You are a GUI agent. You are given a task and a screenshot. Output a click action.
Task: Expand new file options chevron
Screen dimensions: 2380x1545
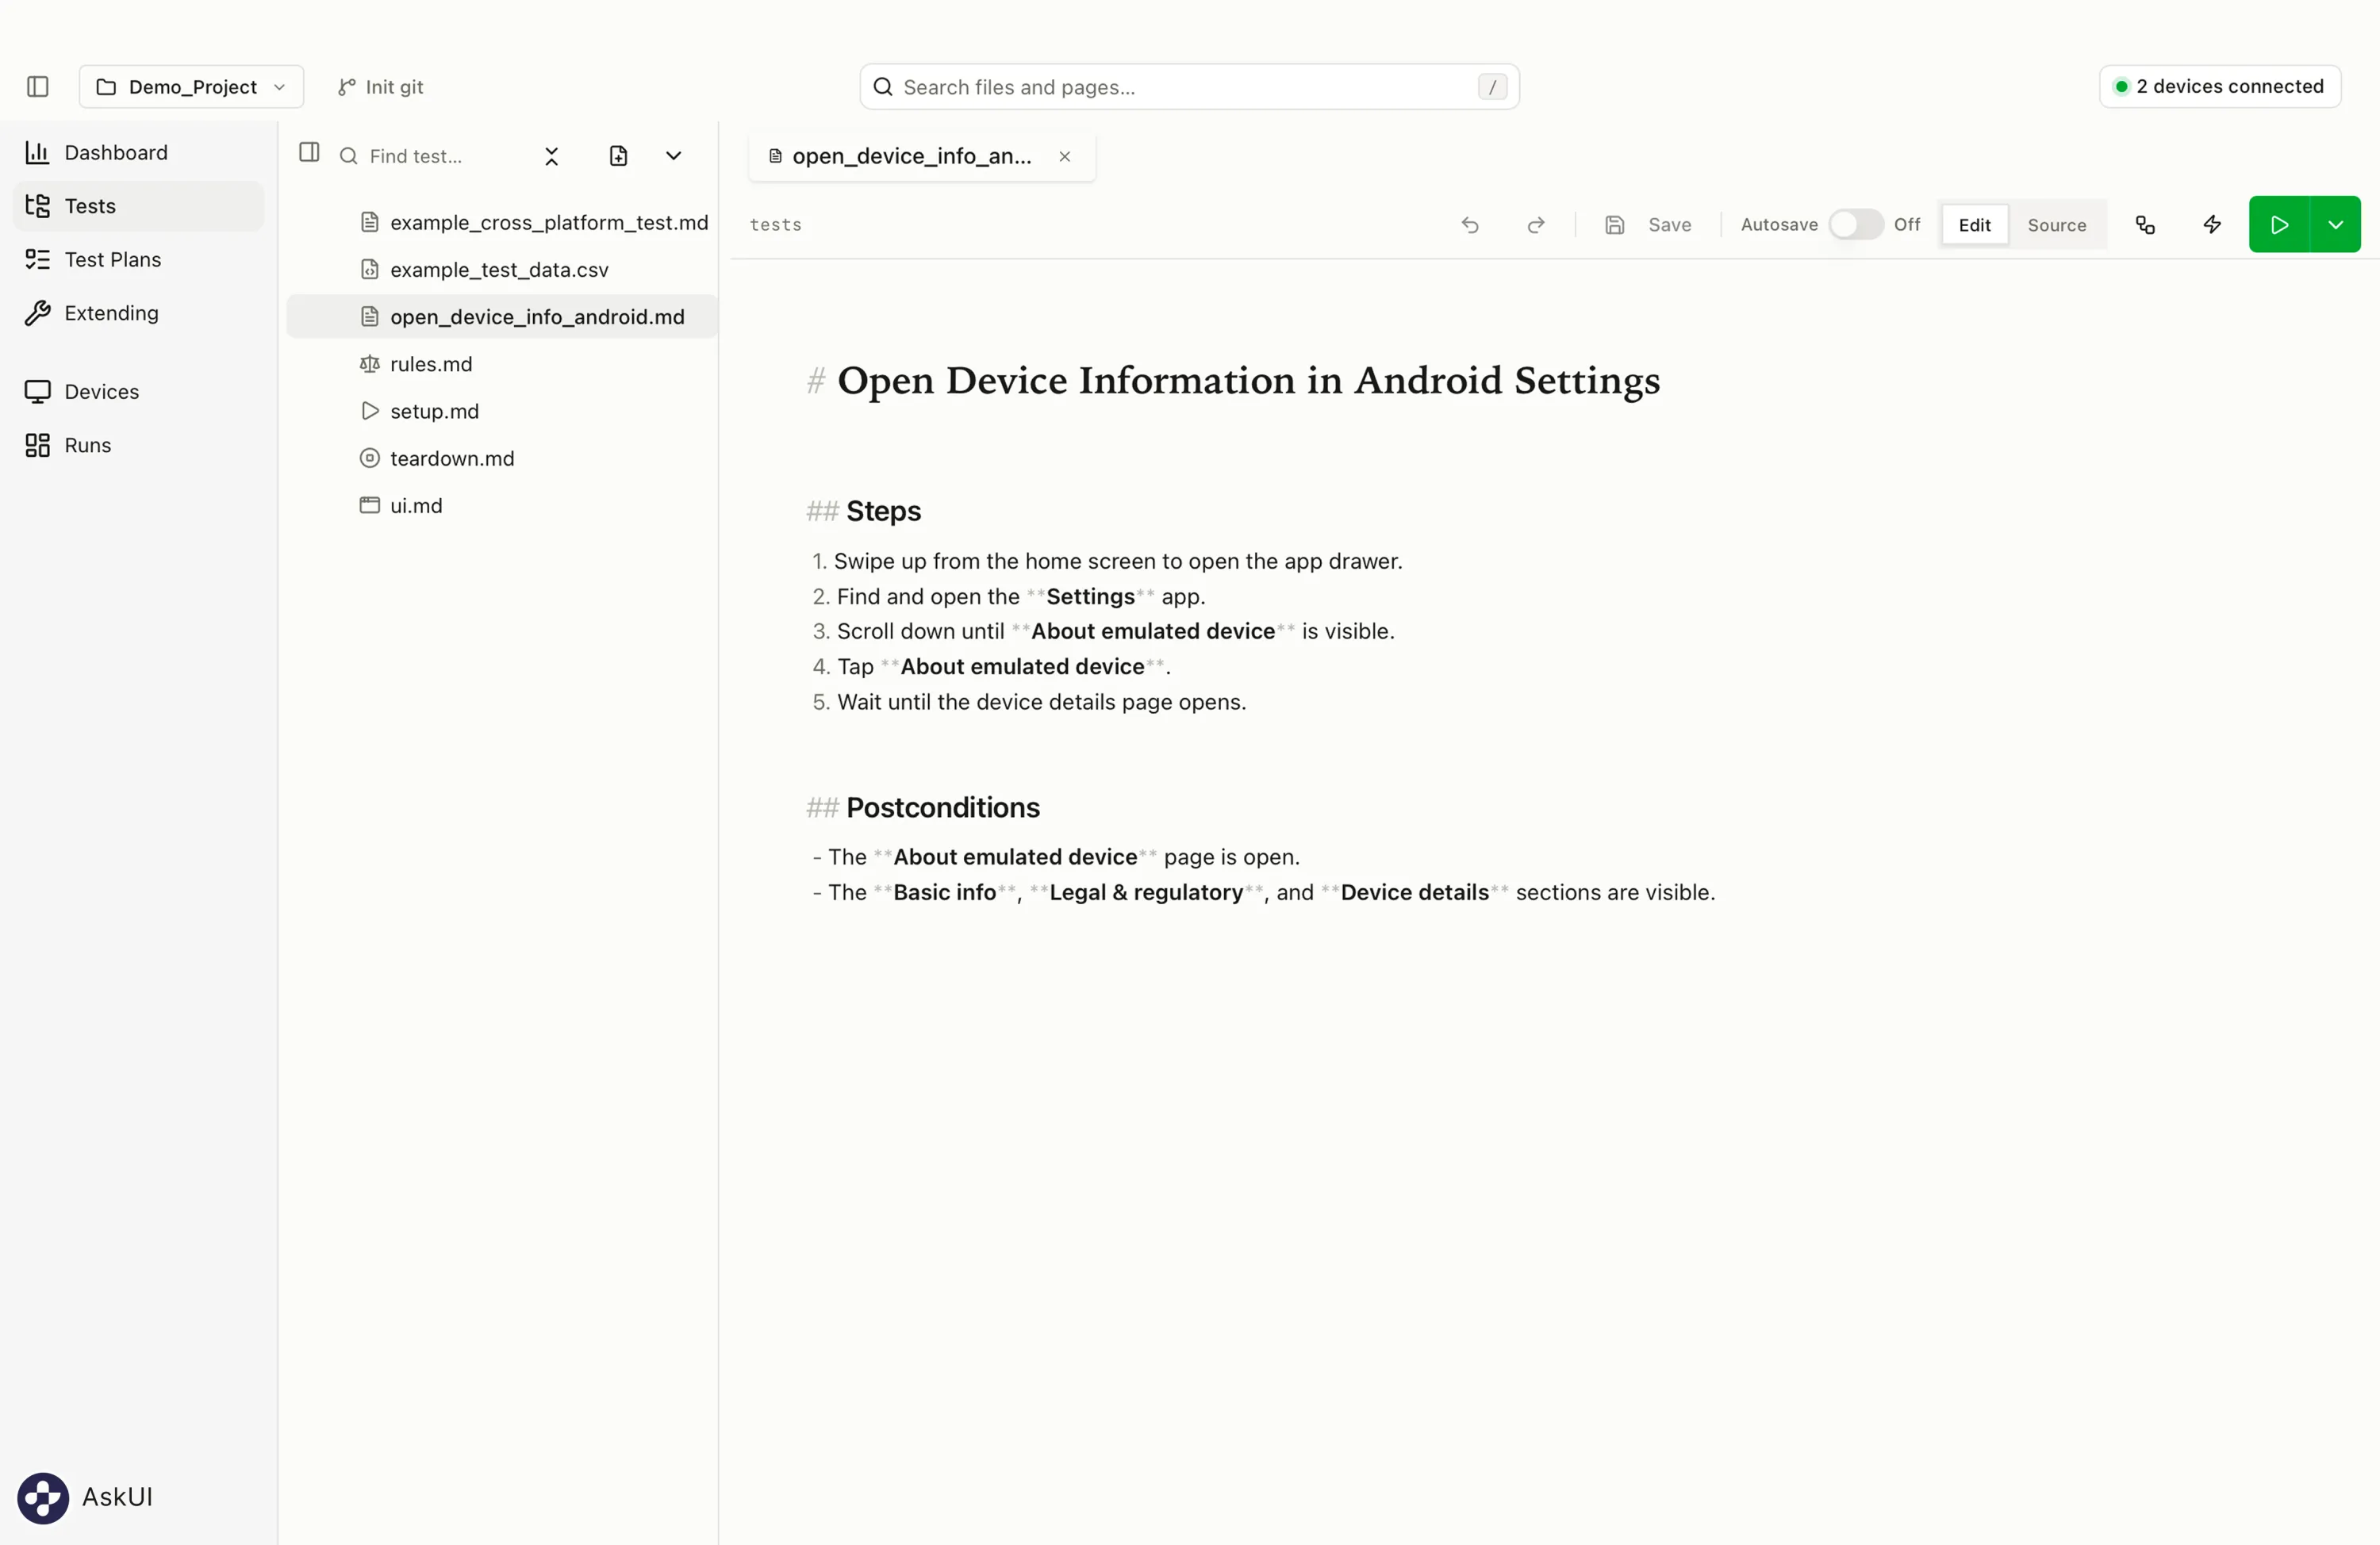pos(673,156)
